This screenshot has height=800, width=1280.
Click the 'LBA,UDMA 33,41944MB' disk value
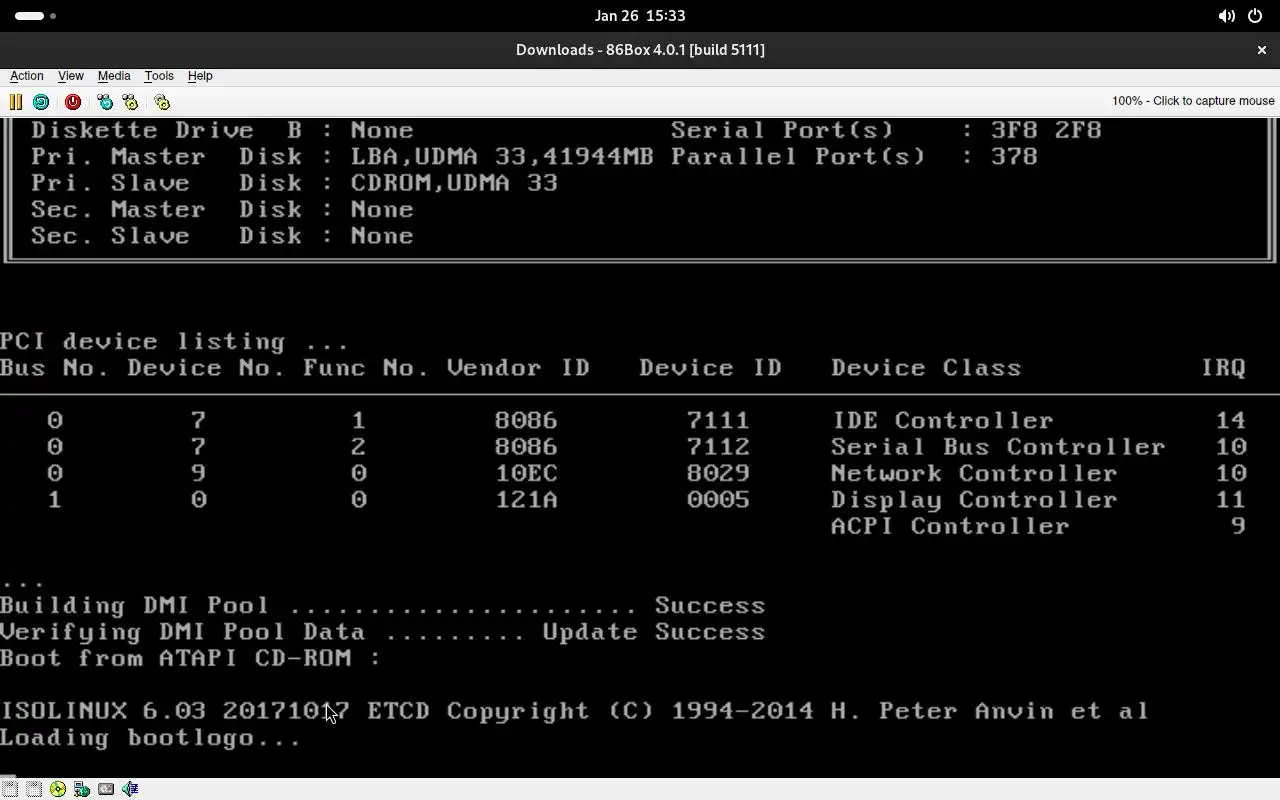coord(502,157)
